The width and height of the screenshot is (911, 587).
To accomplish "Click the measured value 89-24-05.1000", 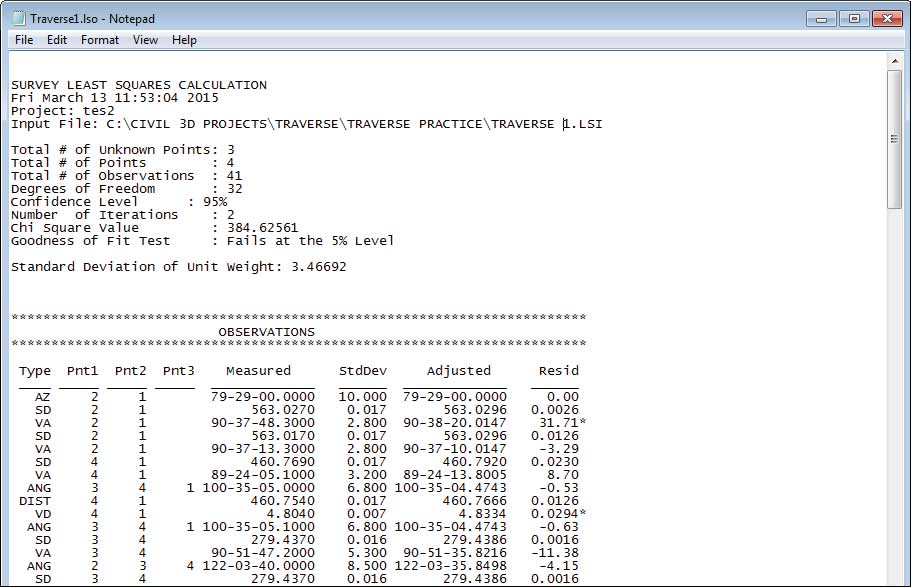I will [263, 474].
